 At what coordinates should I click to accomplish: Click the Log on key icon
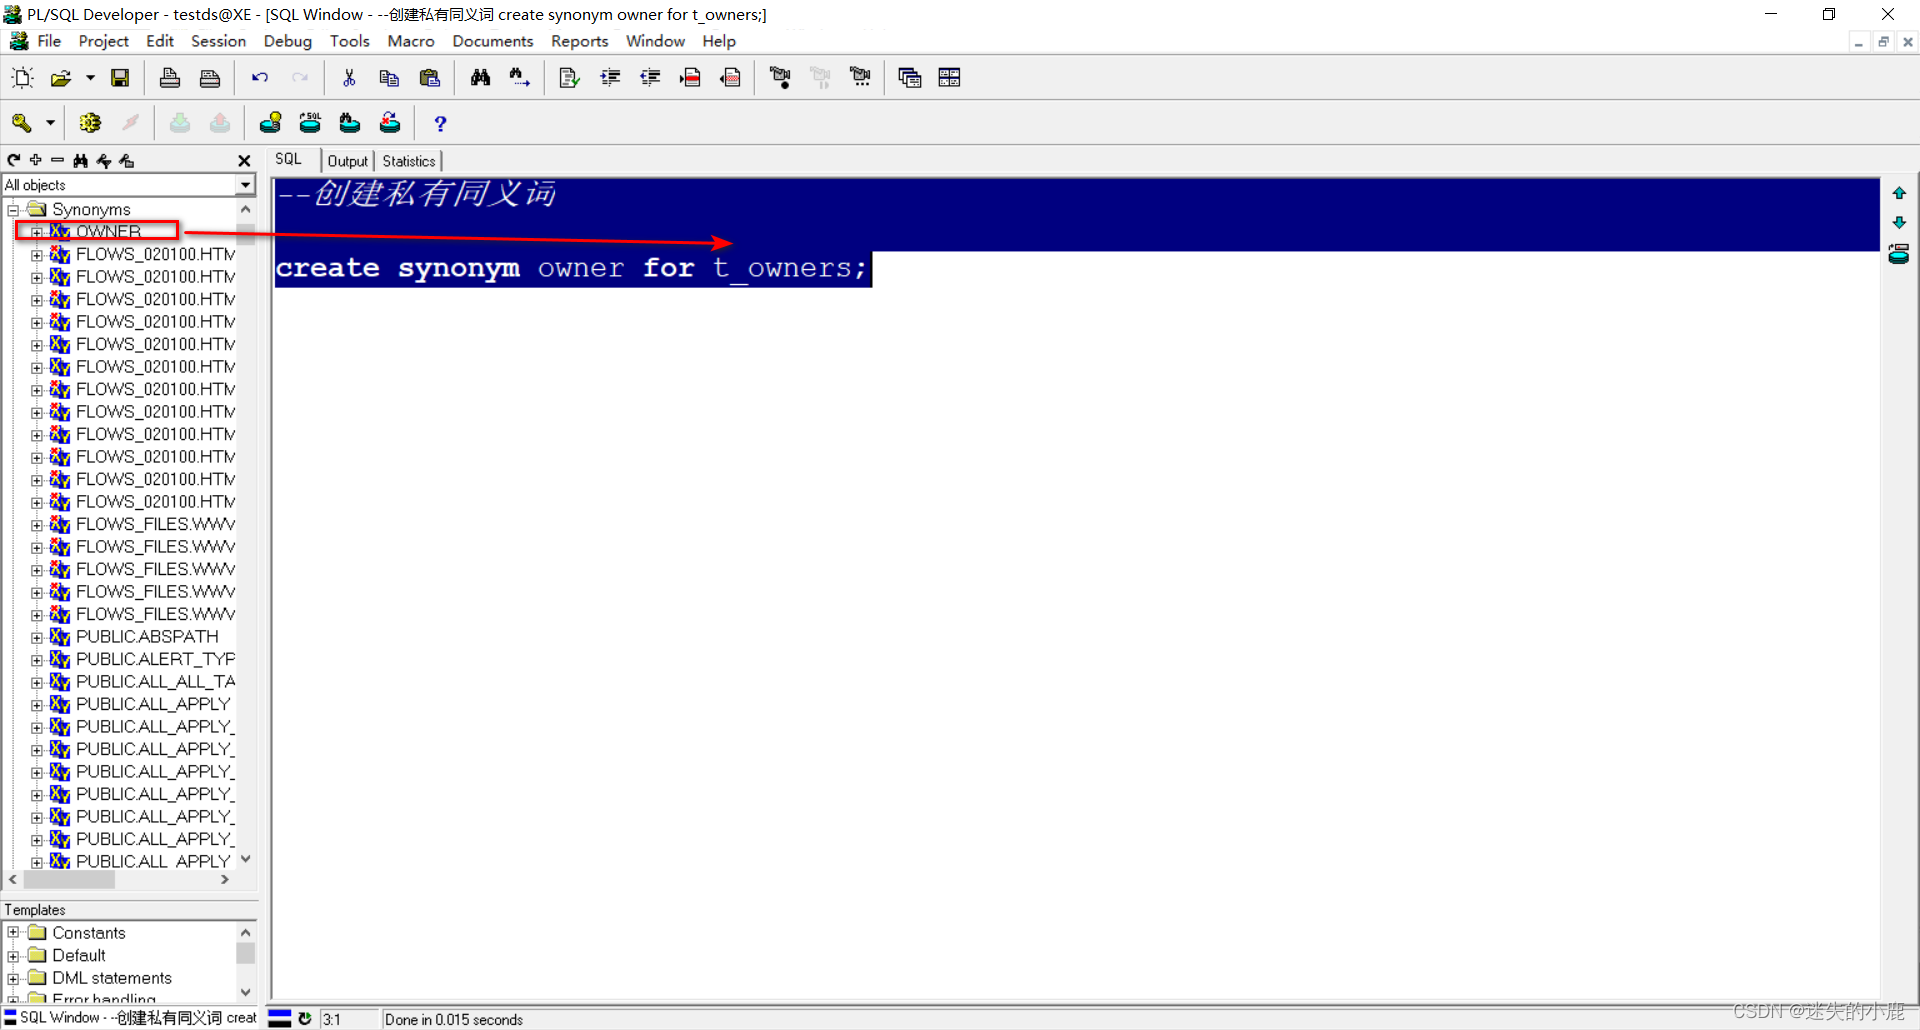point(22,123)
